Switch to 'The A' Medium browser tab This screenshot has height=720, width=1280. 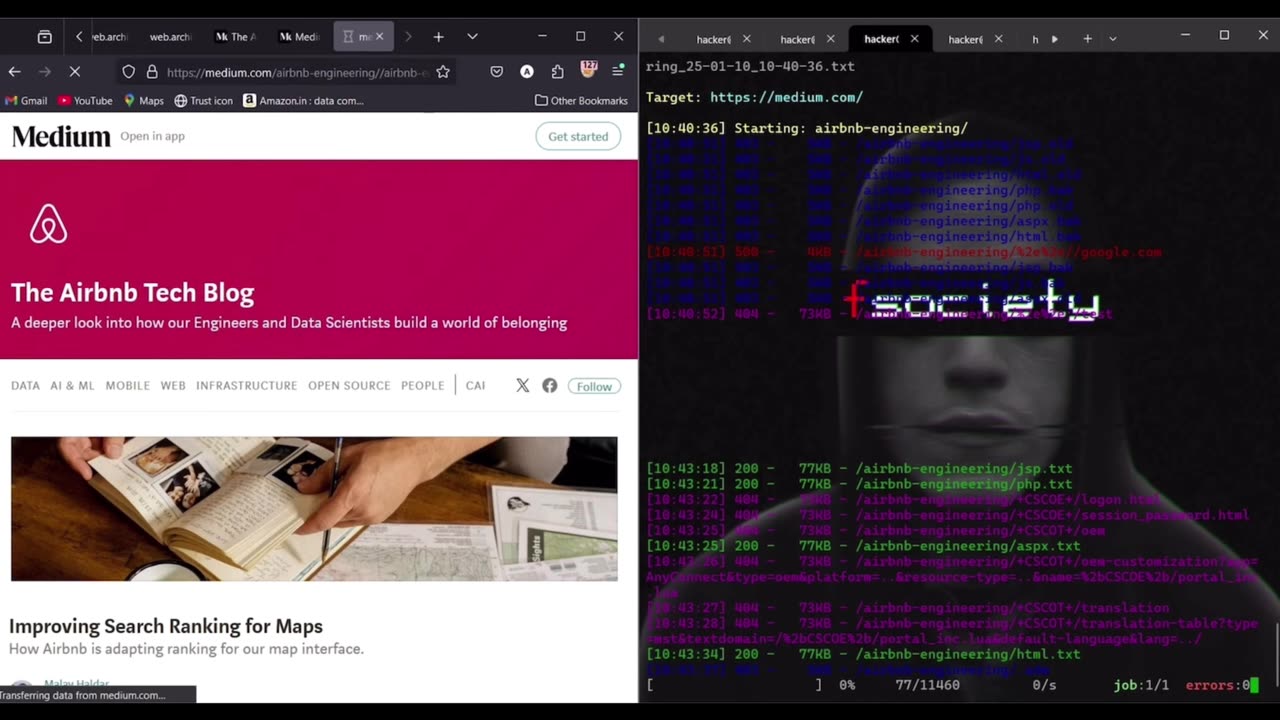point(236,37)
